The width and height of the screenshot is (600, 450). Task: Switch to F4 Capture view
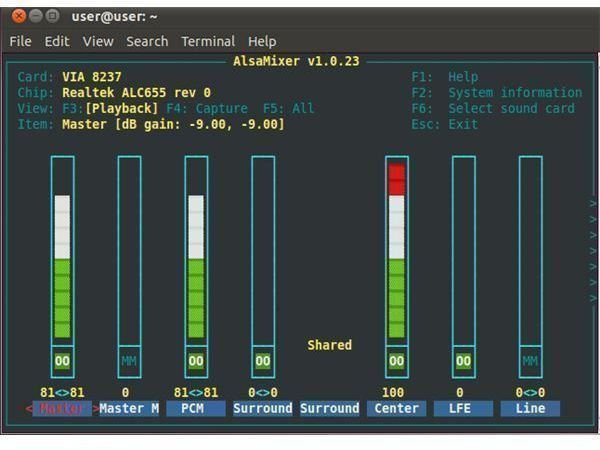(x=207, y=109)
